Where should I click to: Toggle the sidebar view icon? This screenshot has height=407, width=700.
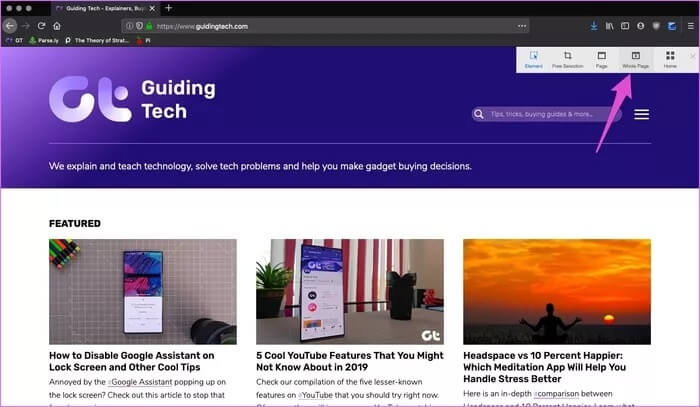coord(625,26)
